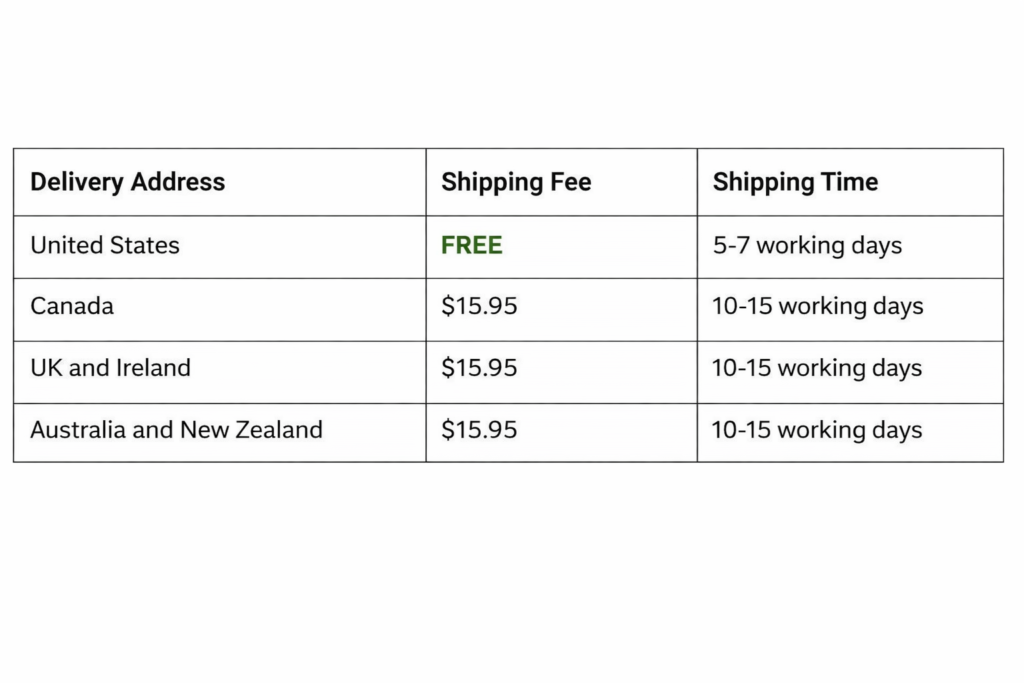
Task: Click the Canada delivery address cell
Action: (72, 306)
